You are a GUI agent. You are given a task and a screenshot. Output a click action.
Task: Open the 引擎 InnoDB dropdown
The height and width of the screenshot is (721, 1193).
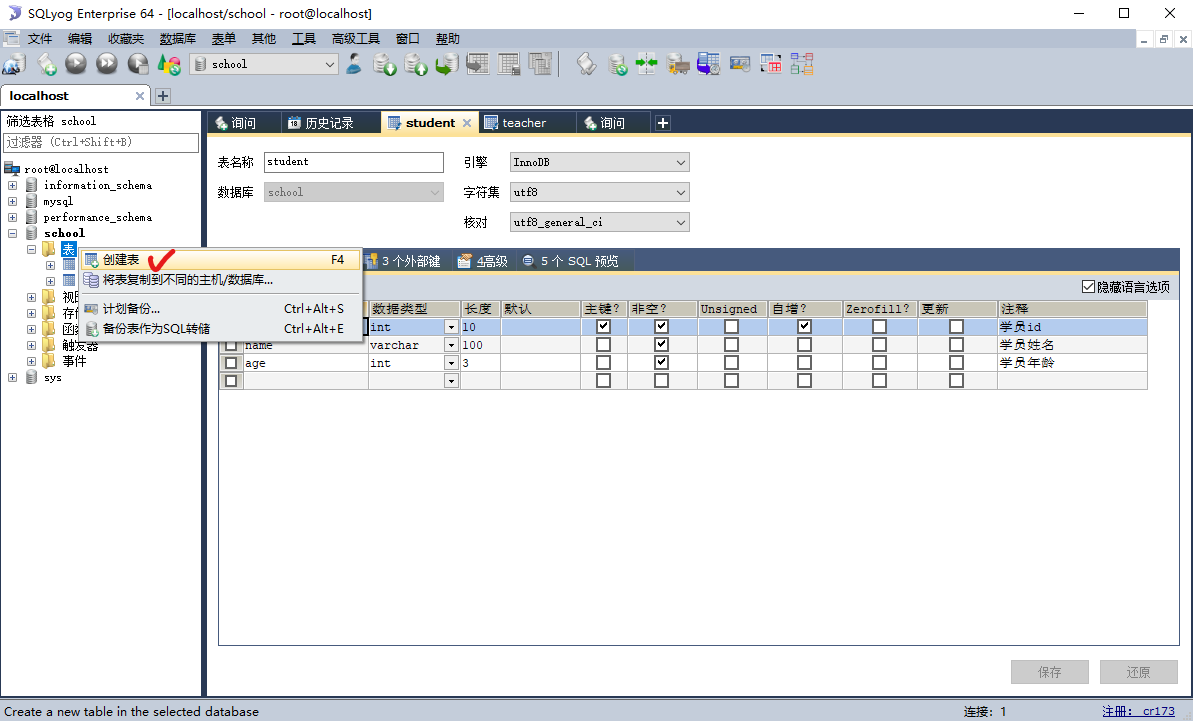[x=681, y=162]
